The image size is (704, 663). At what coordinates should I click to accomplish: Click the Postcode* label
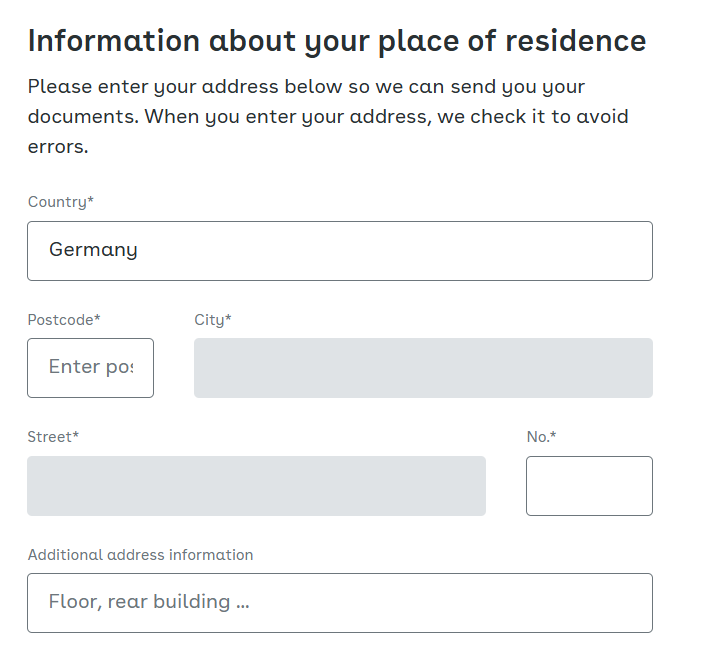click(64, 320)
